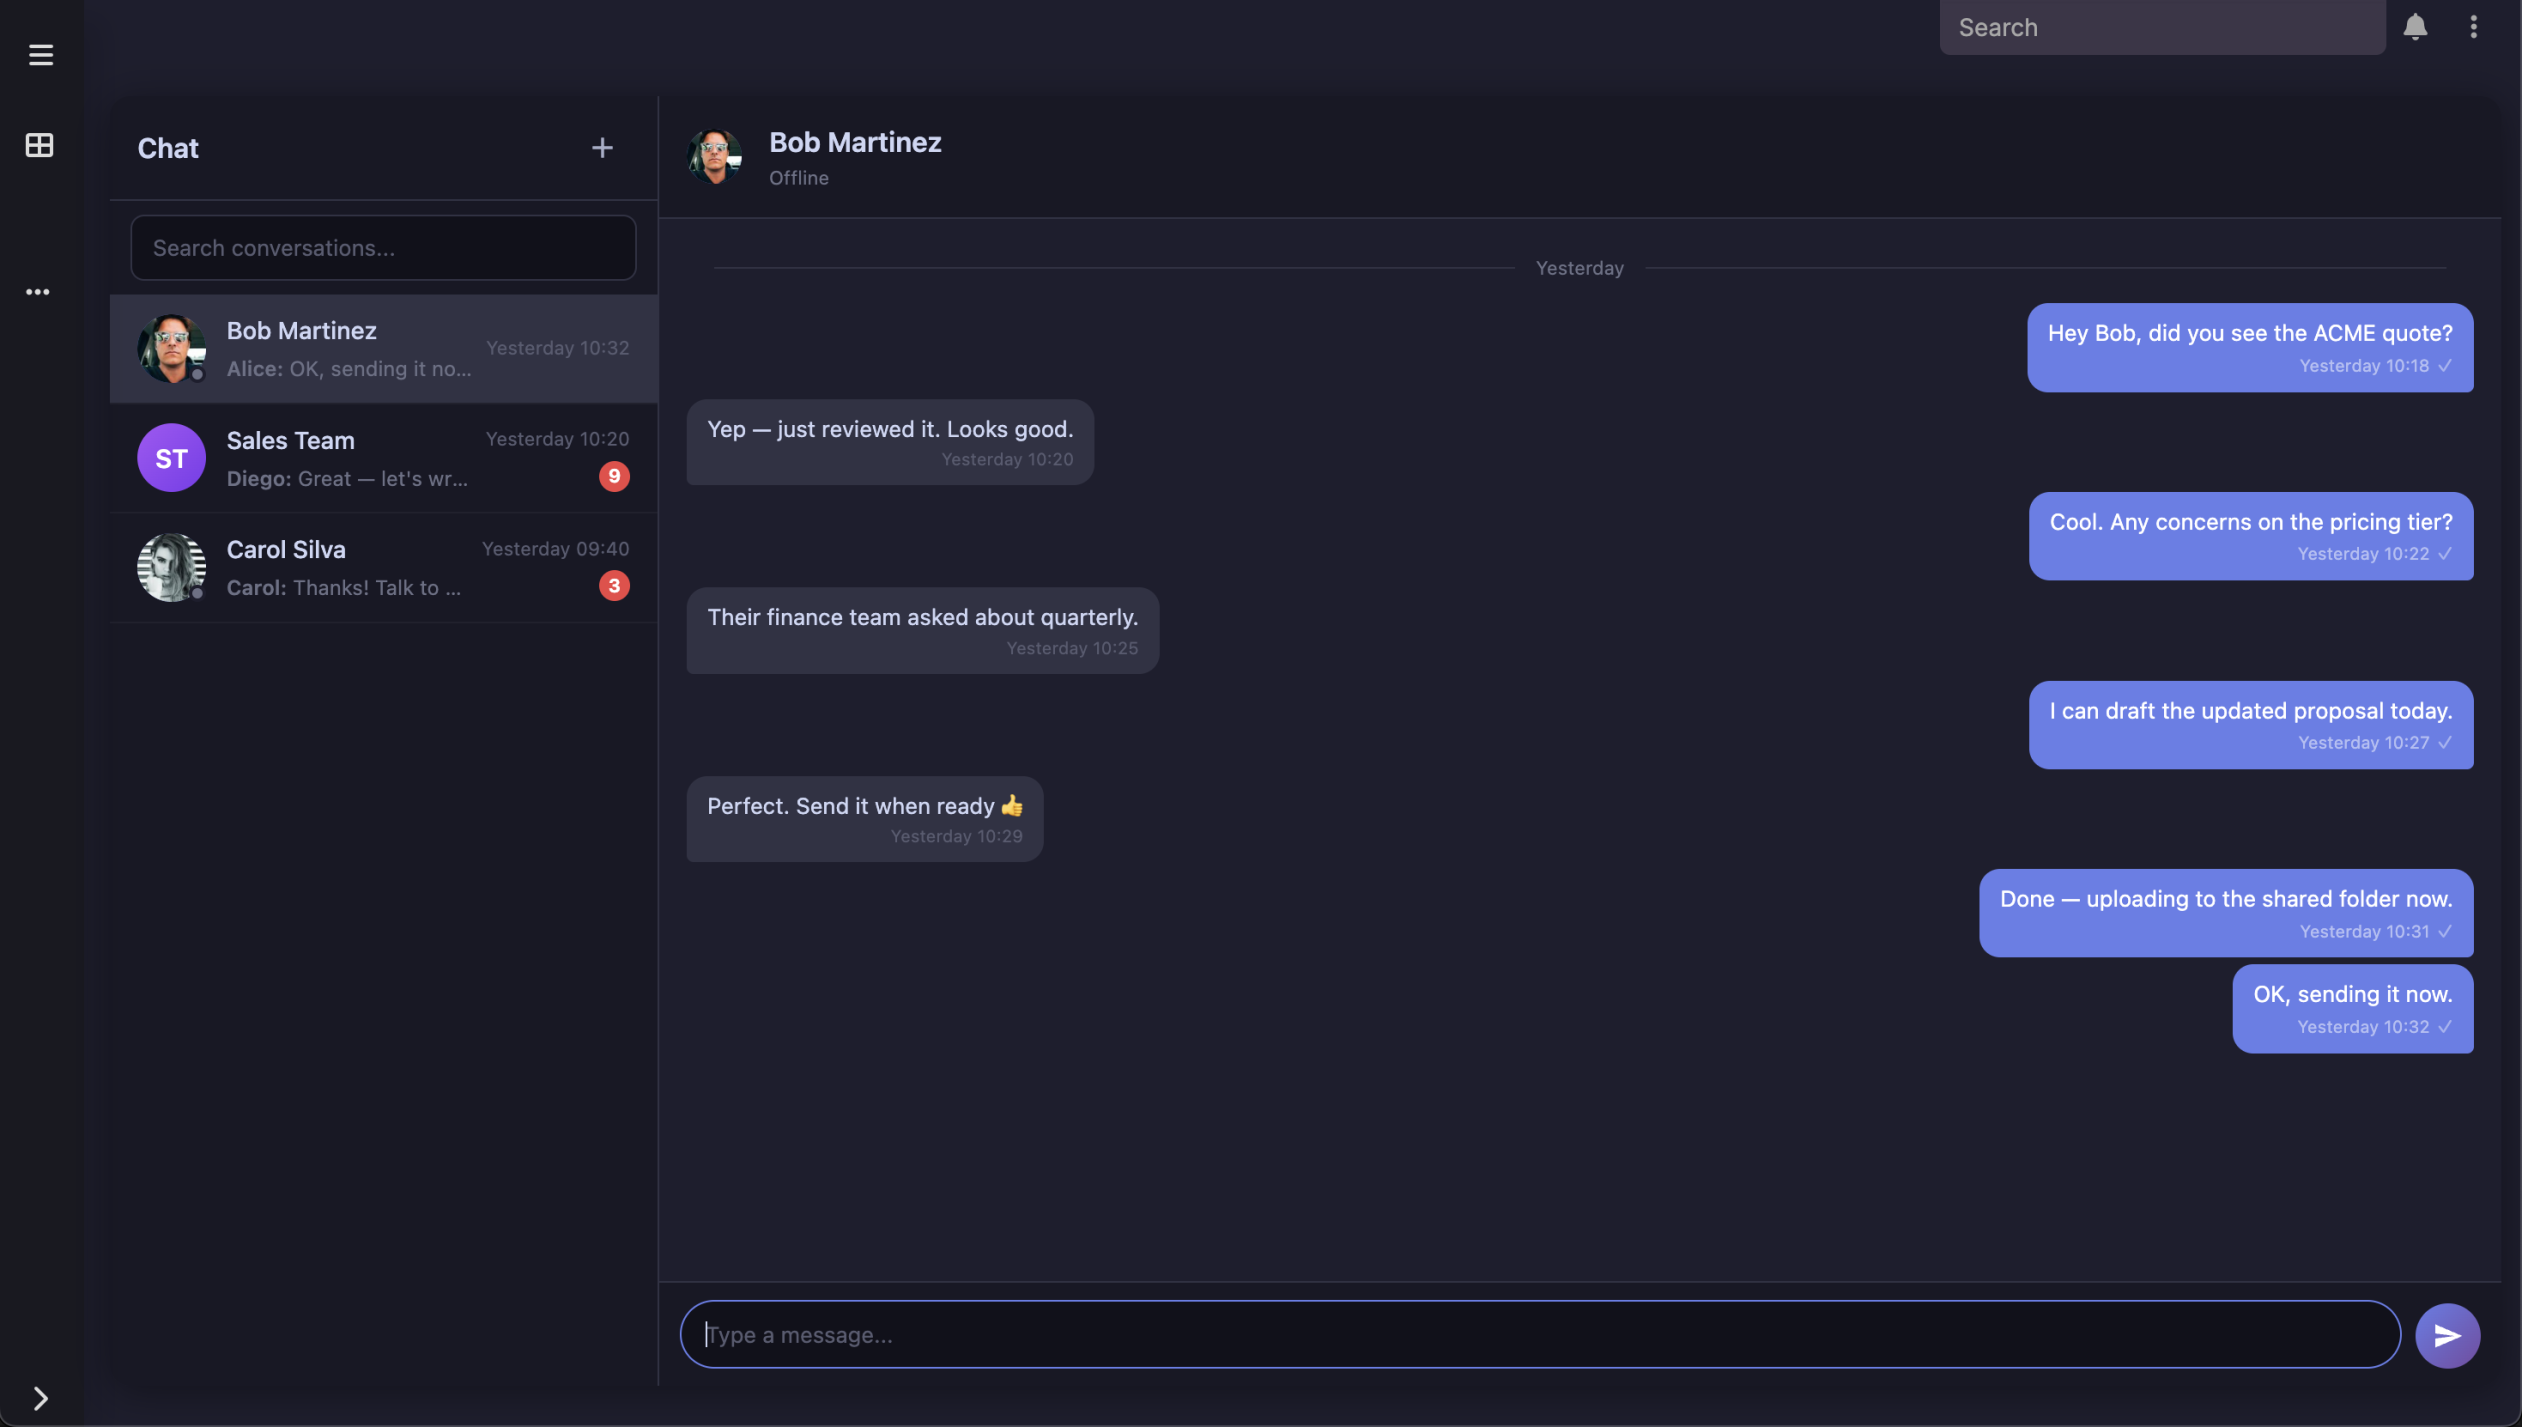Click Sales Team unread badge 9
Screen dimensions: 2522x1427
coord(614,476)
